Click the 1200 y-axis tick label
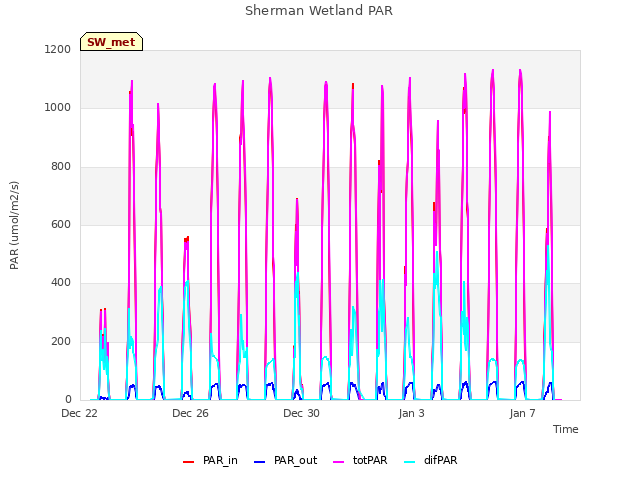 click(58, 49)
